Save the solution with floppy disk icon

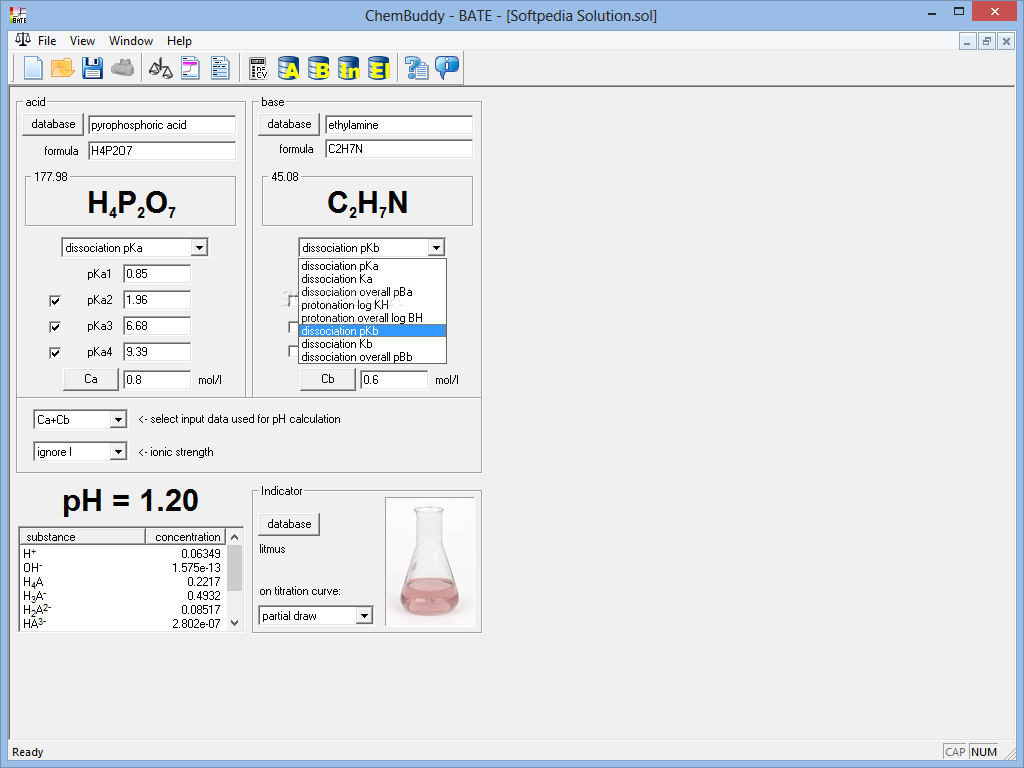92,67
